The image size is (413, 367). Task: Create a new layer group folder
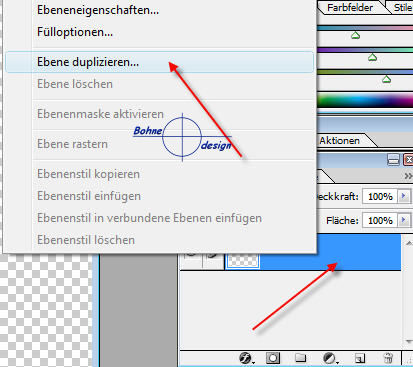point(301,358)
